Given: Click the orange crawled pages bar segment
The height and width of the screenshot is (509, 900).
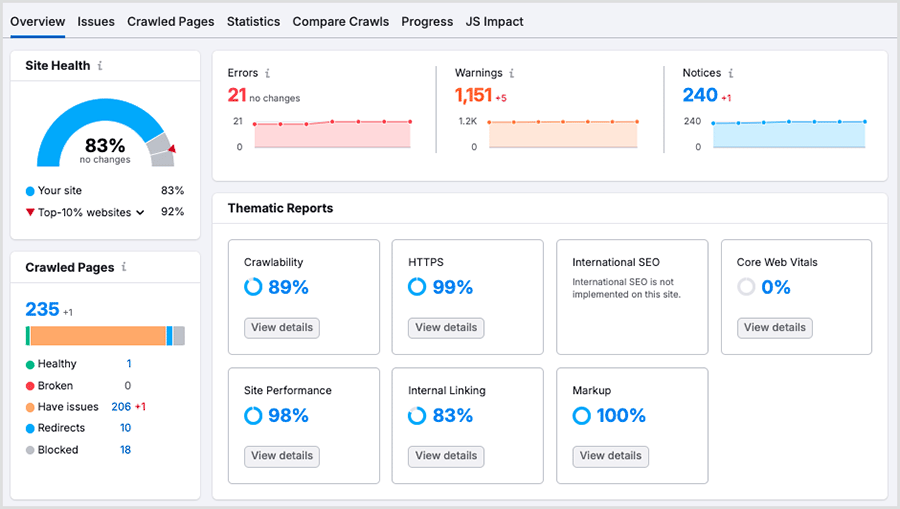Looking at the screenshot, I should point(98,336).
